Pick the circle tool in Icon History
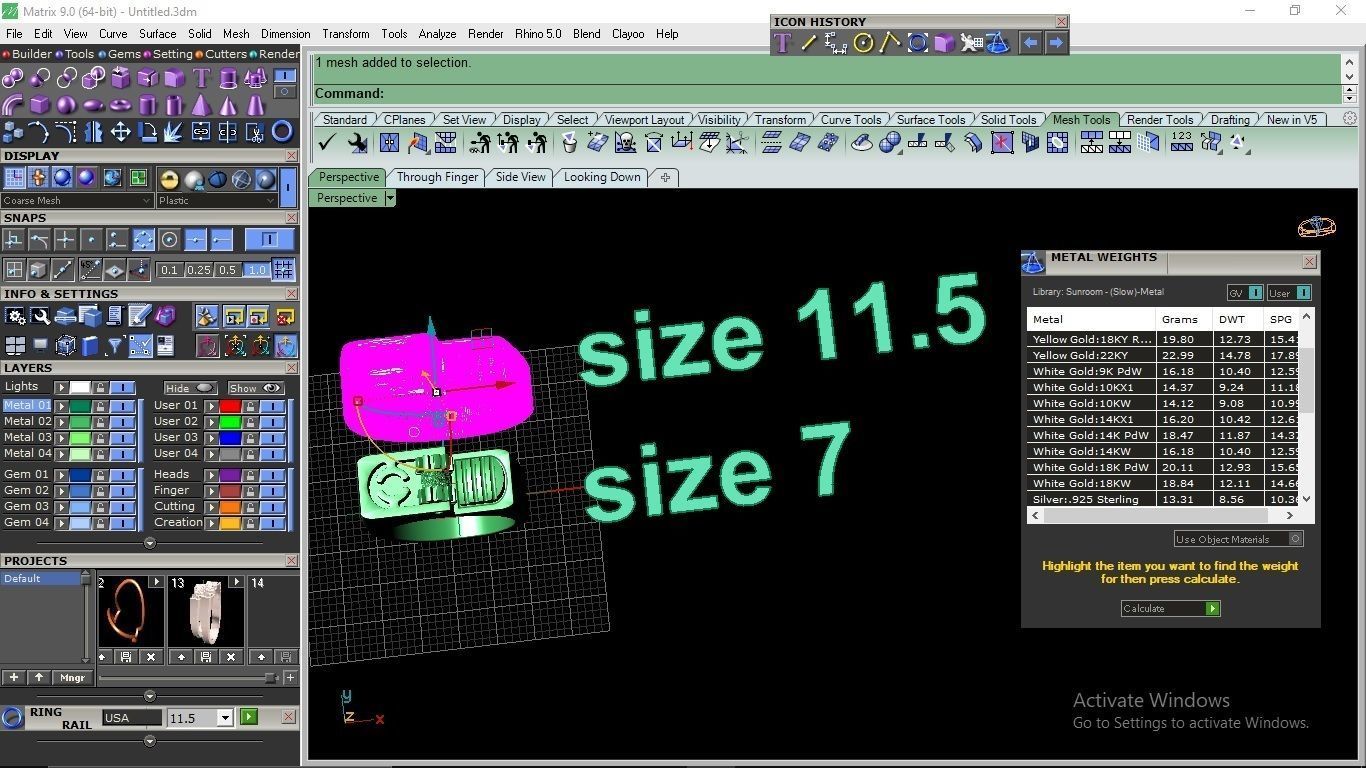The image size is (1366, 768). click(864, 43)
